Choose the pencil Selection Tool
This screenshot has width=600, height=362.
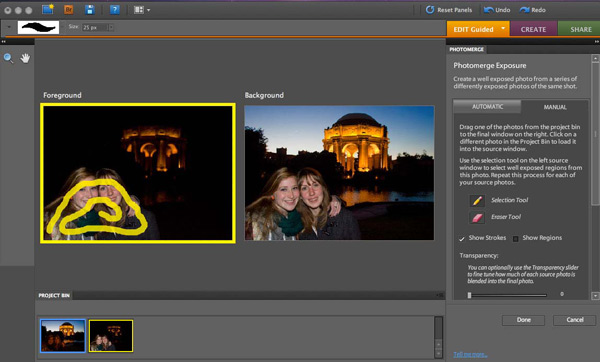477,201
